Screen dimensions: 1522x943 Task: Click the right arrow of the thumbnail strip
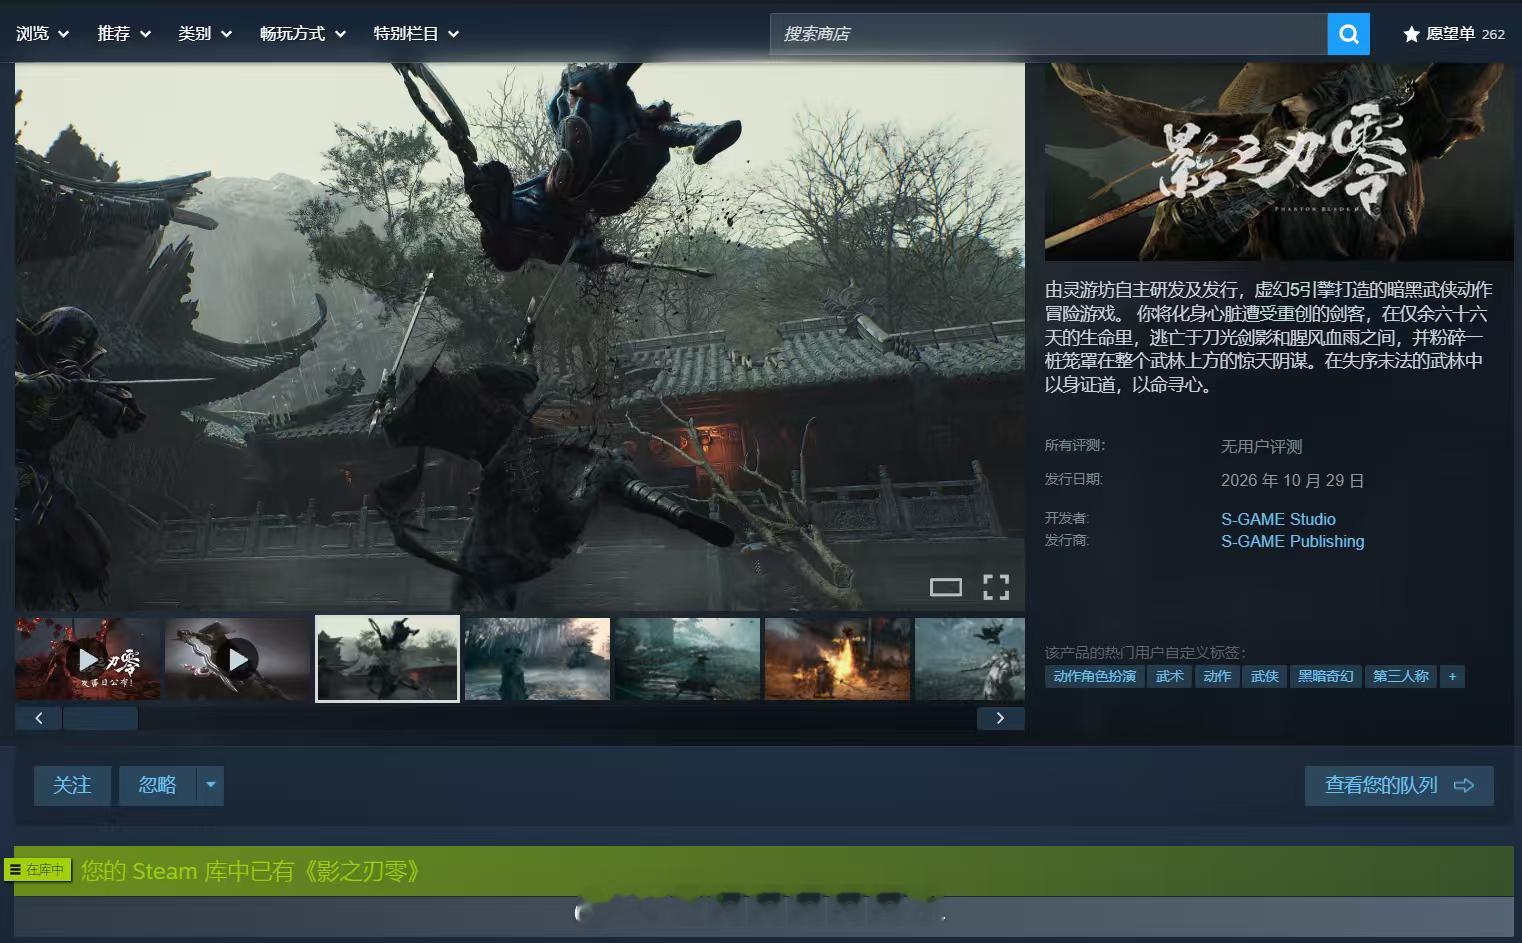pos(1000,718)
